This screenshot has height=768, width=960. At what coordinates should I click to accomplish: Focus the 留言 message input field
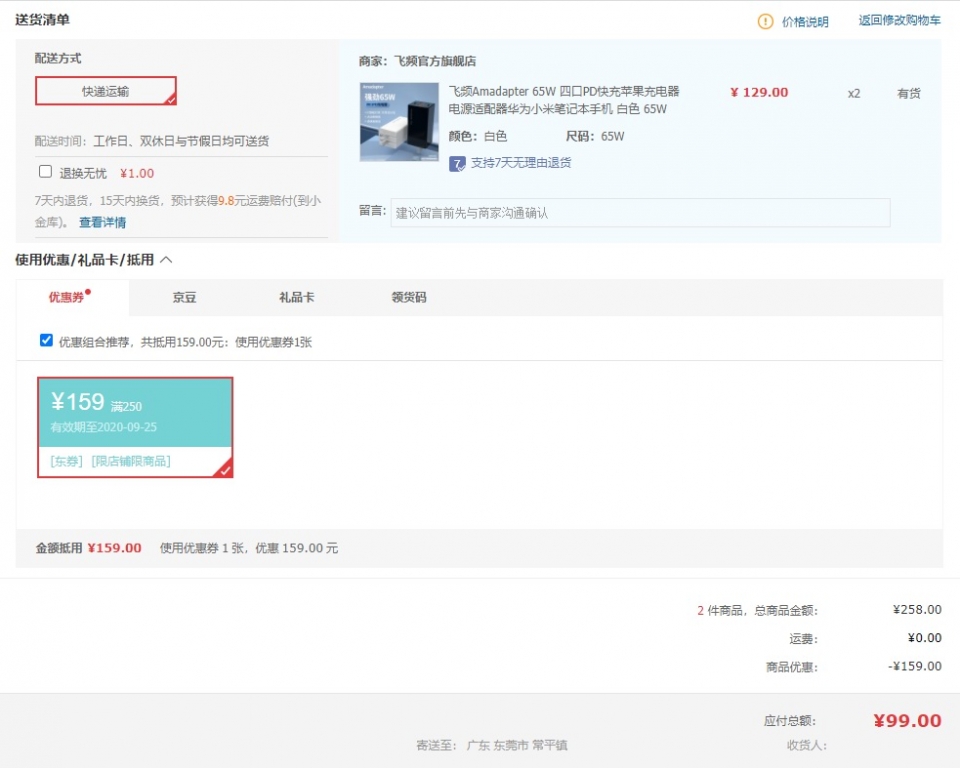point(640,213)
